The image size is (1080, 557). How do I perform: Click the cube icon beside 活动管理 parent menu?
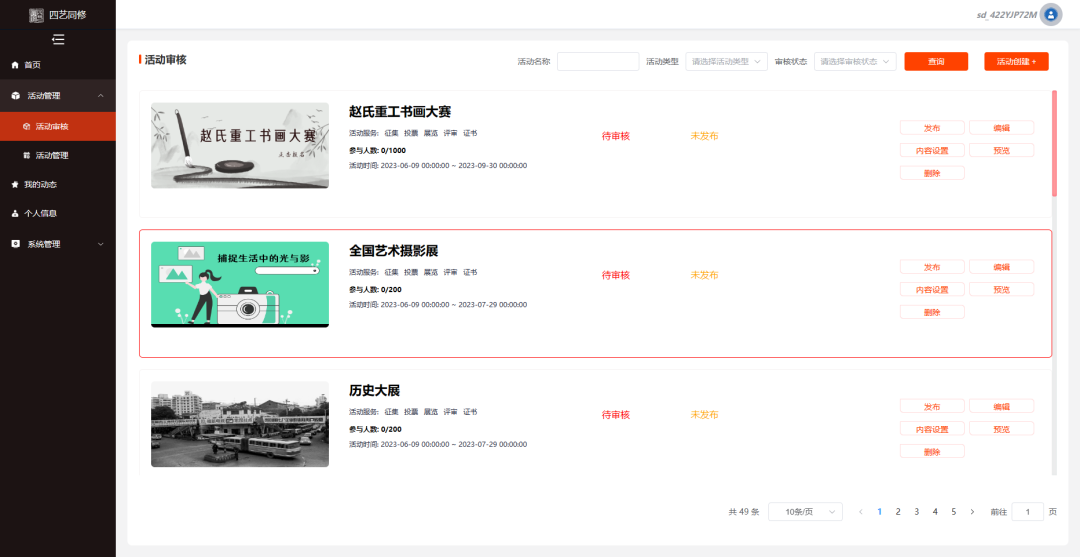click(x=16, y=96)
